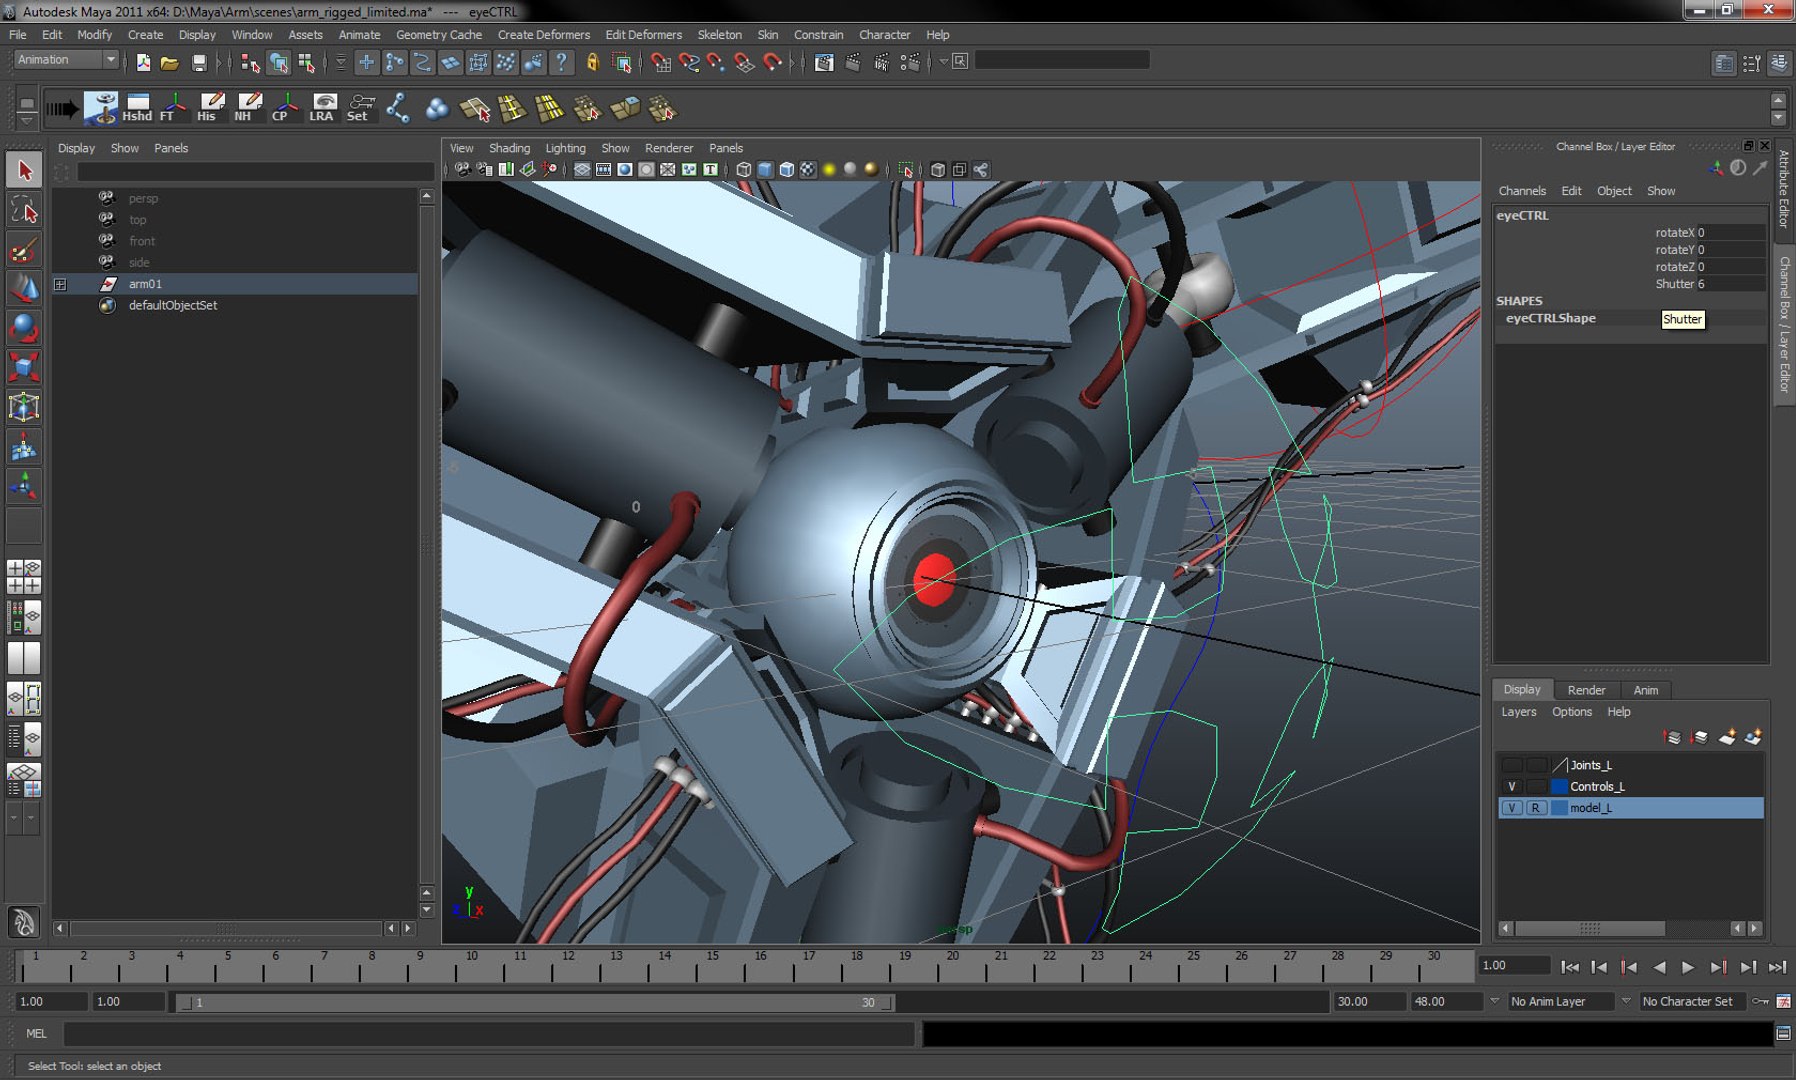Select the arrow Select Tool
The height and width of the screenshot is (1080, 1796).
(24, 170)
